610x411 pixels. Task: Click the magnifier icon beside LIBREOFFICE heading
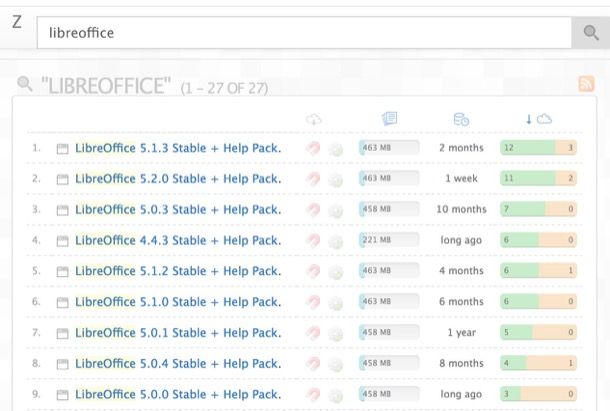click(x=25, y=83)
